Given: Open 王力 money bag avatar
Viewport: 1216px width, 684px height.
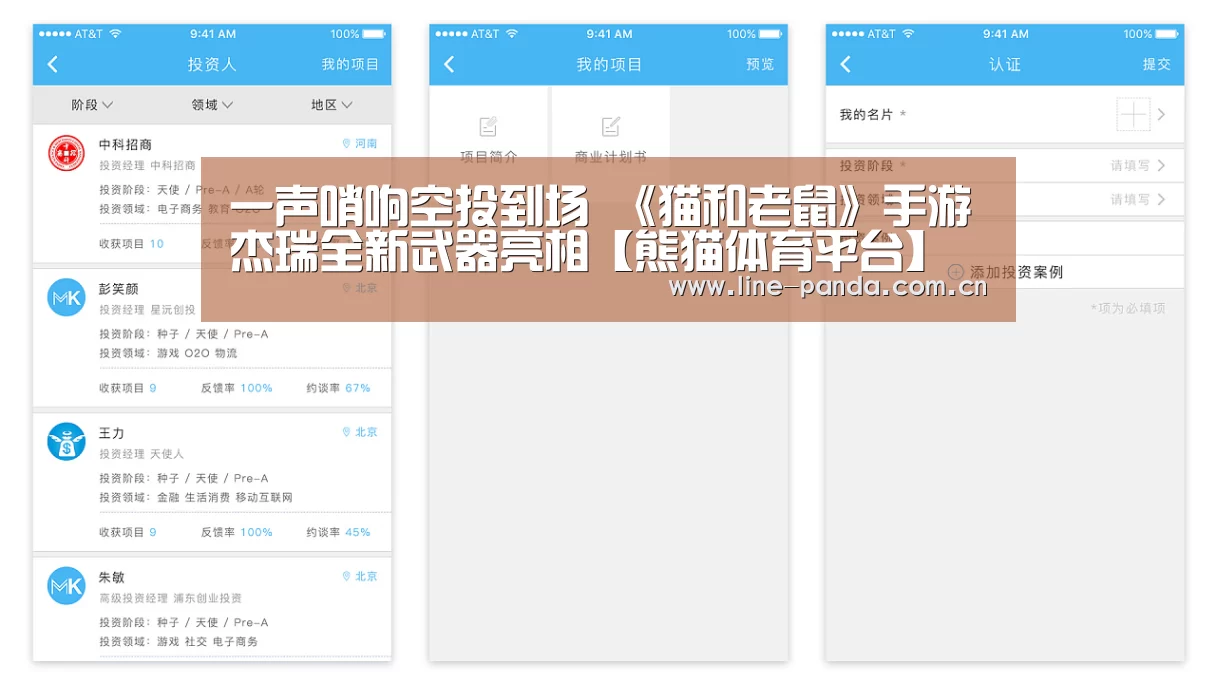Looking at the screenshot, I should pos(67,441).
